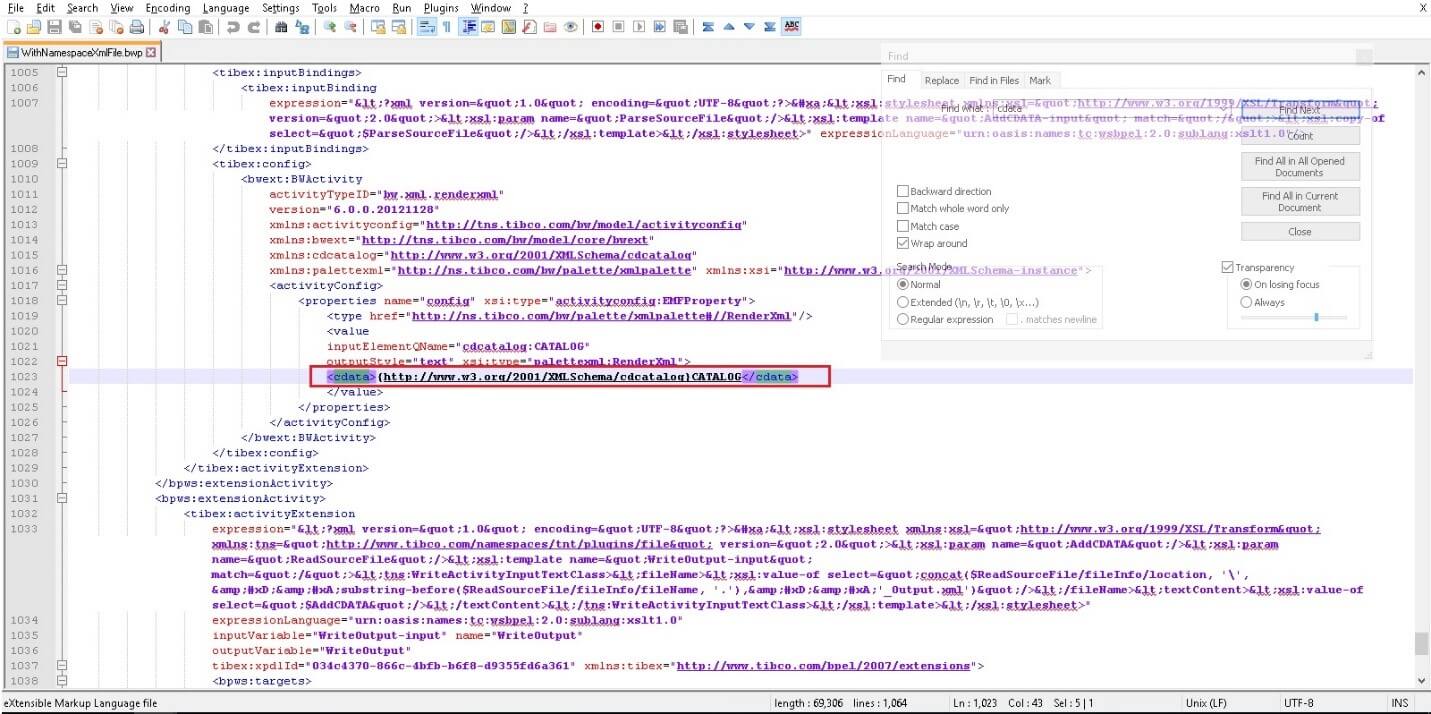
Task: Collapse tibex:config fold at line 1009
Action: (x=62, y=163)
